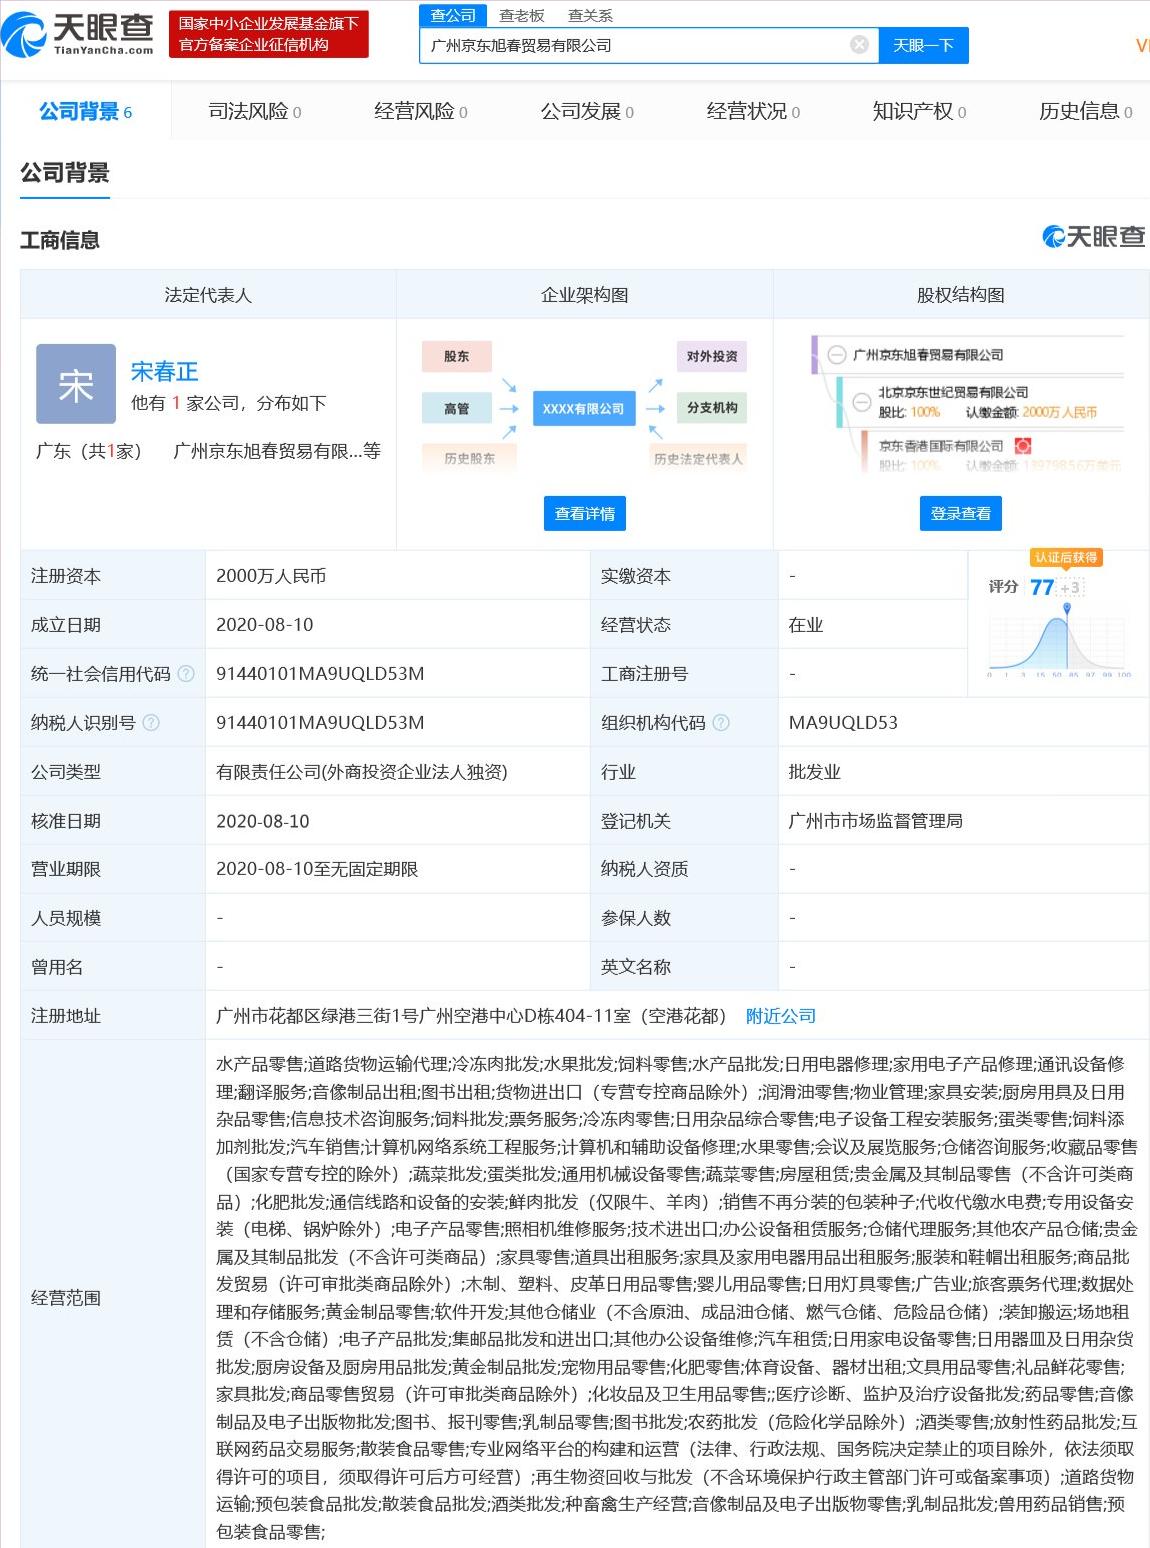Image resolution: width=1150 pixels, height=1548 pixels.
Task: Click the 营业期限 value 2020-08-10至无固定期限
Action: pos(317,870)
